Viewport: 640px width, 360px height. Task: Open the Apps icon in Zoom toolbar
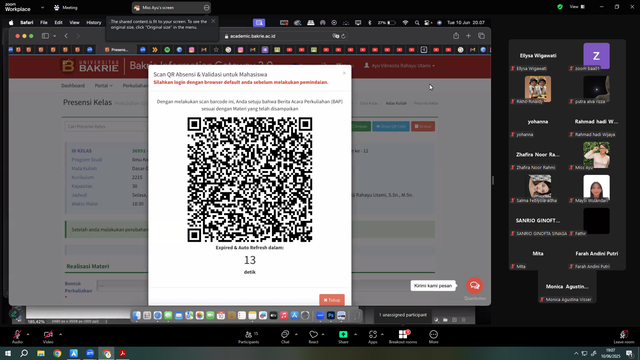(373, 336)
